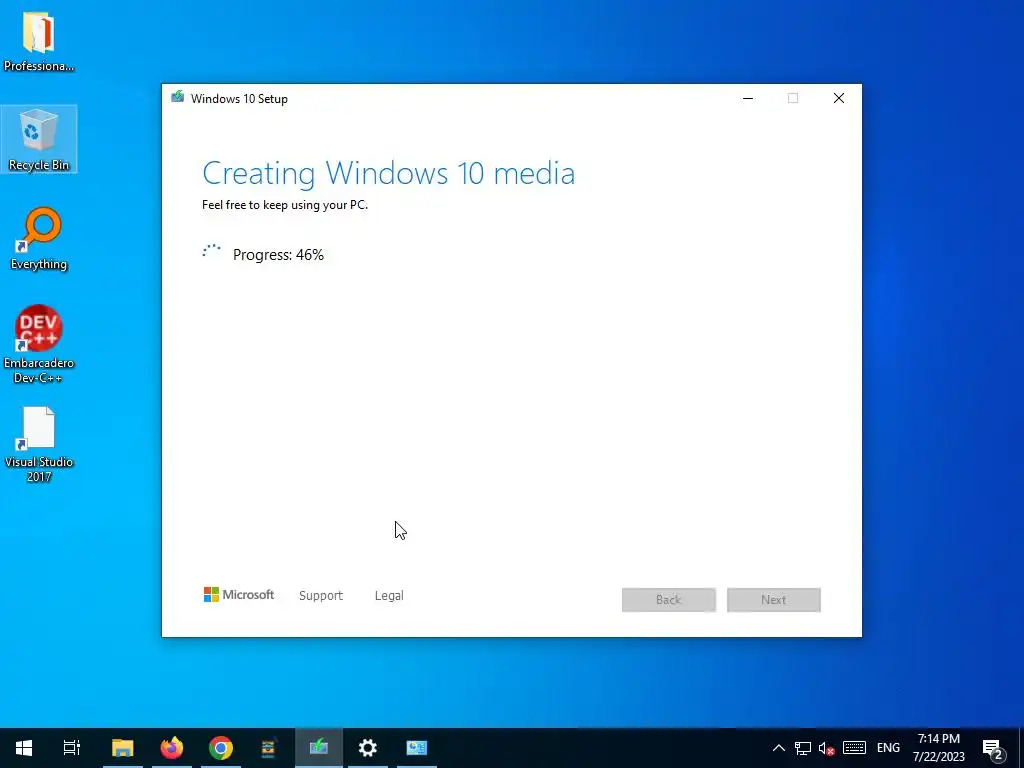Select the Professional folder on desktop
The width and height of the screenshot is (1024, 768).
click(39, 40)
